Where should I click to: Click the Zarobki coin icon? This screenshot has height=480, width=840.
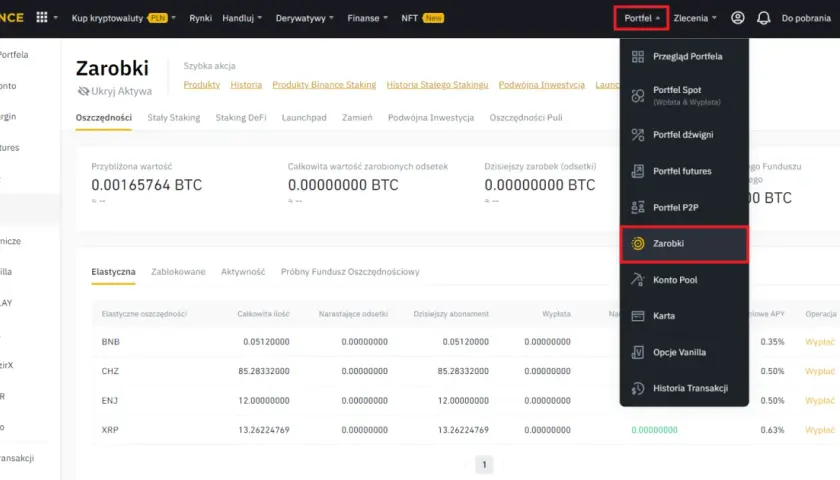(638, 243)
